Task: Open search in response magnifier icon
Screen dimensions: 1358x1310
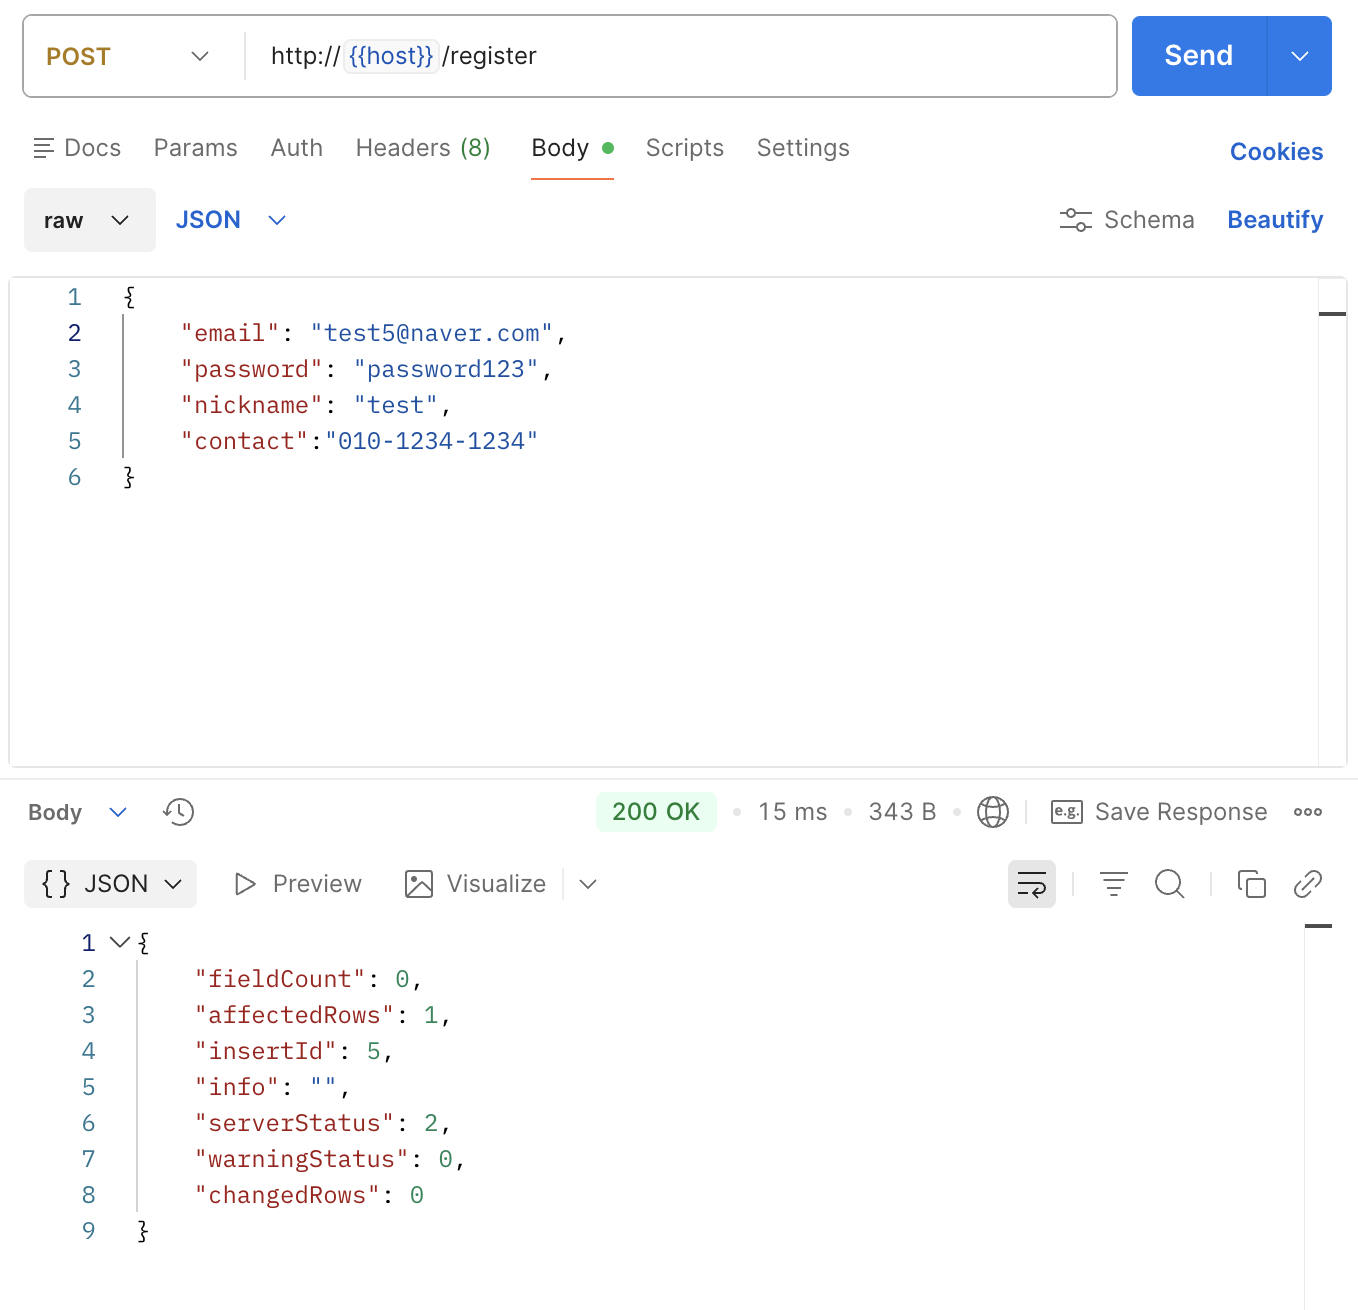Action: click(x=1170, y=884)
